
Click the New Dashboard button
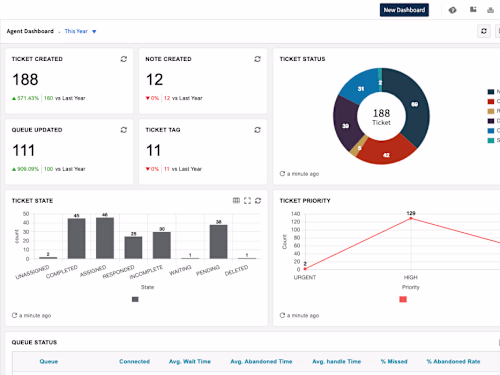coord(404,10)
